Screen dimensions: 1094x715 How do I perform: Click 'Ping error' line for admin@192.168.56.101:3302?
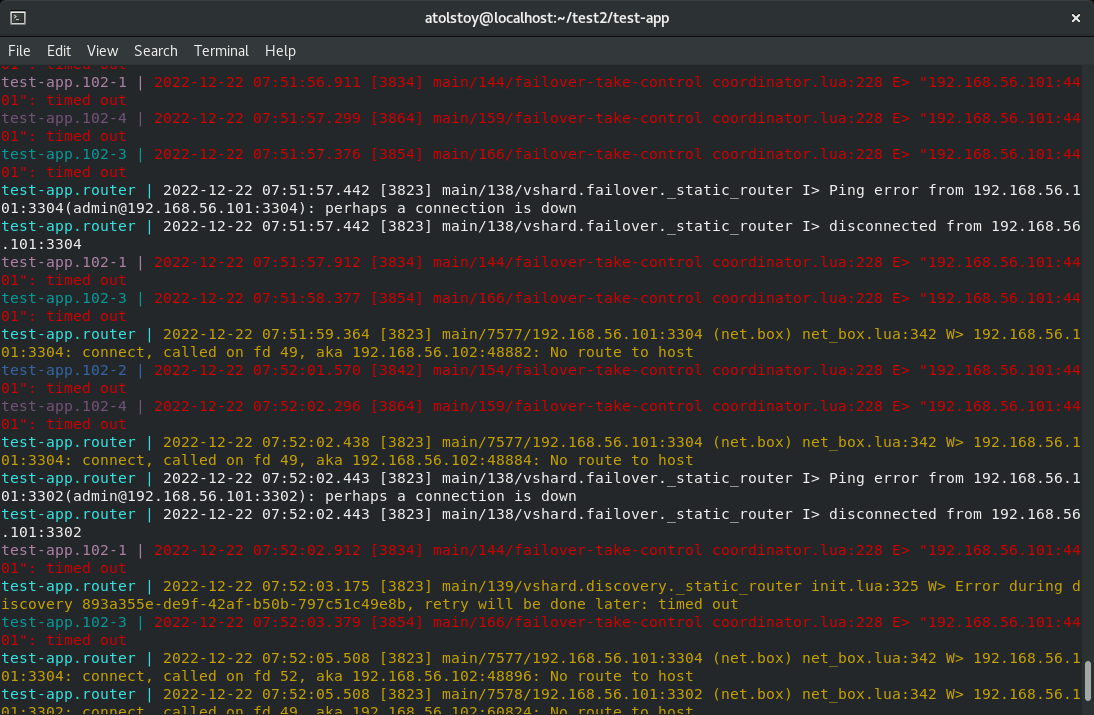(541, 487)
